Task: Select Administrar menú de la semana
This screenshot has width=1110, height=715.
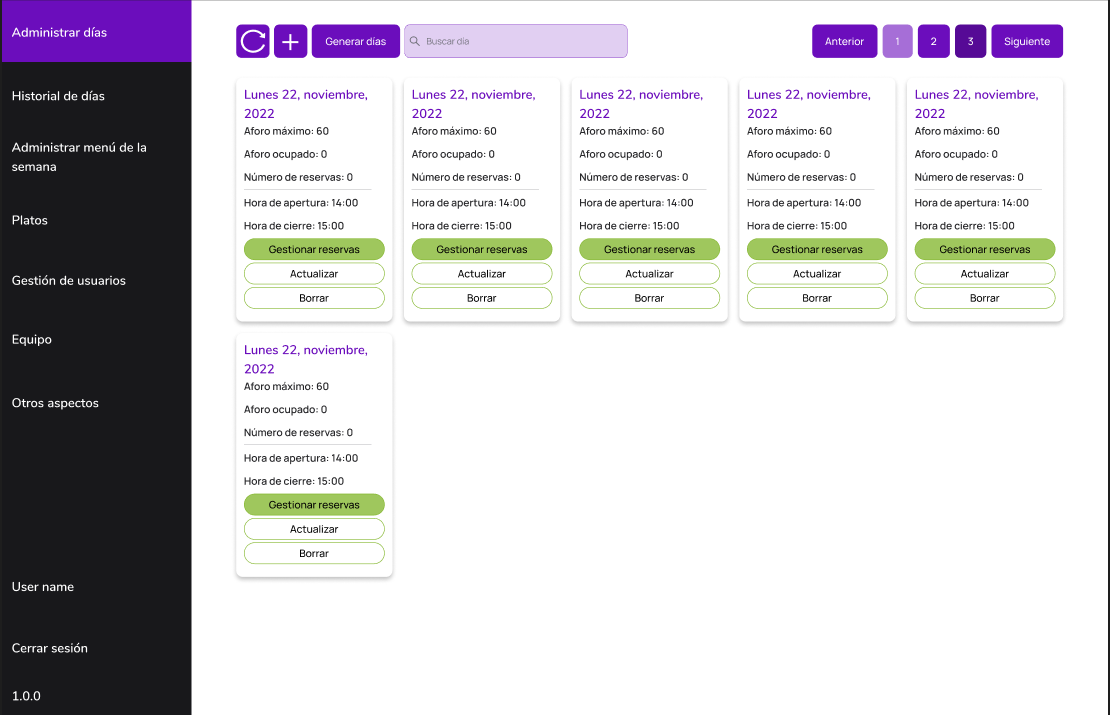Action: [79, 157]
